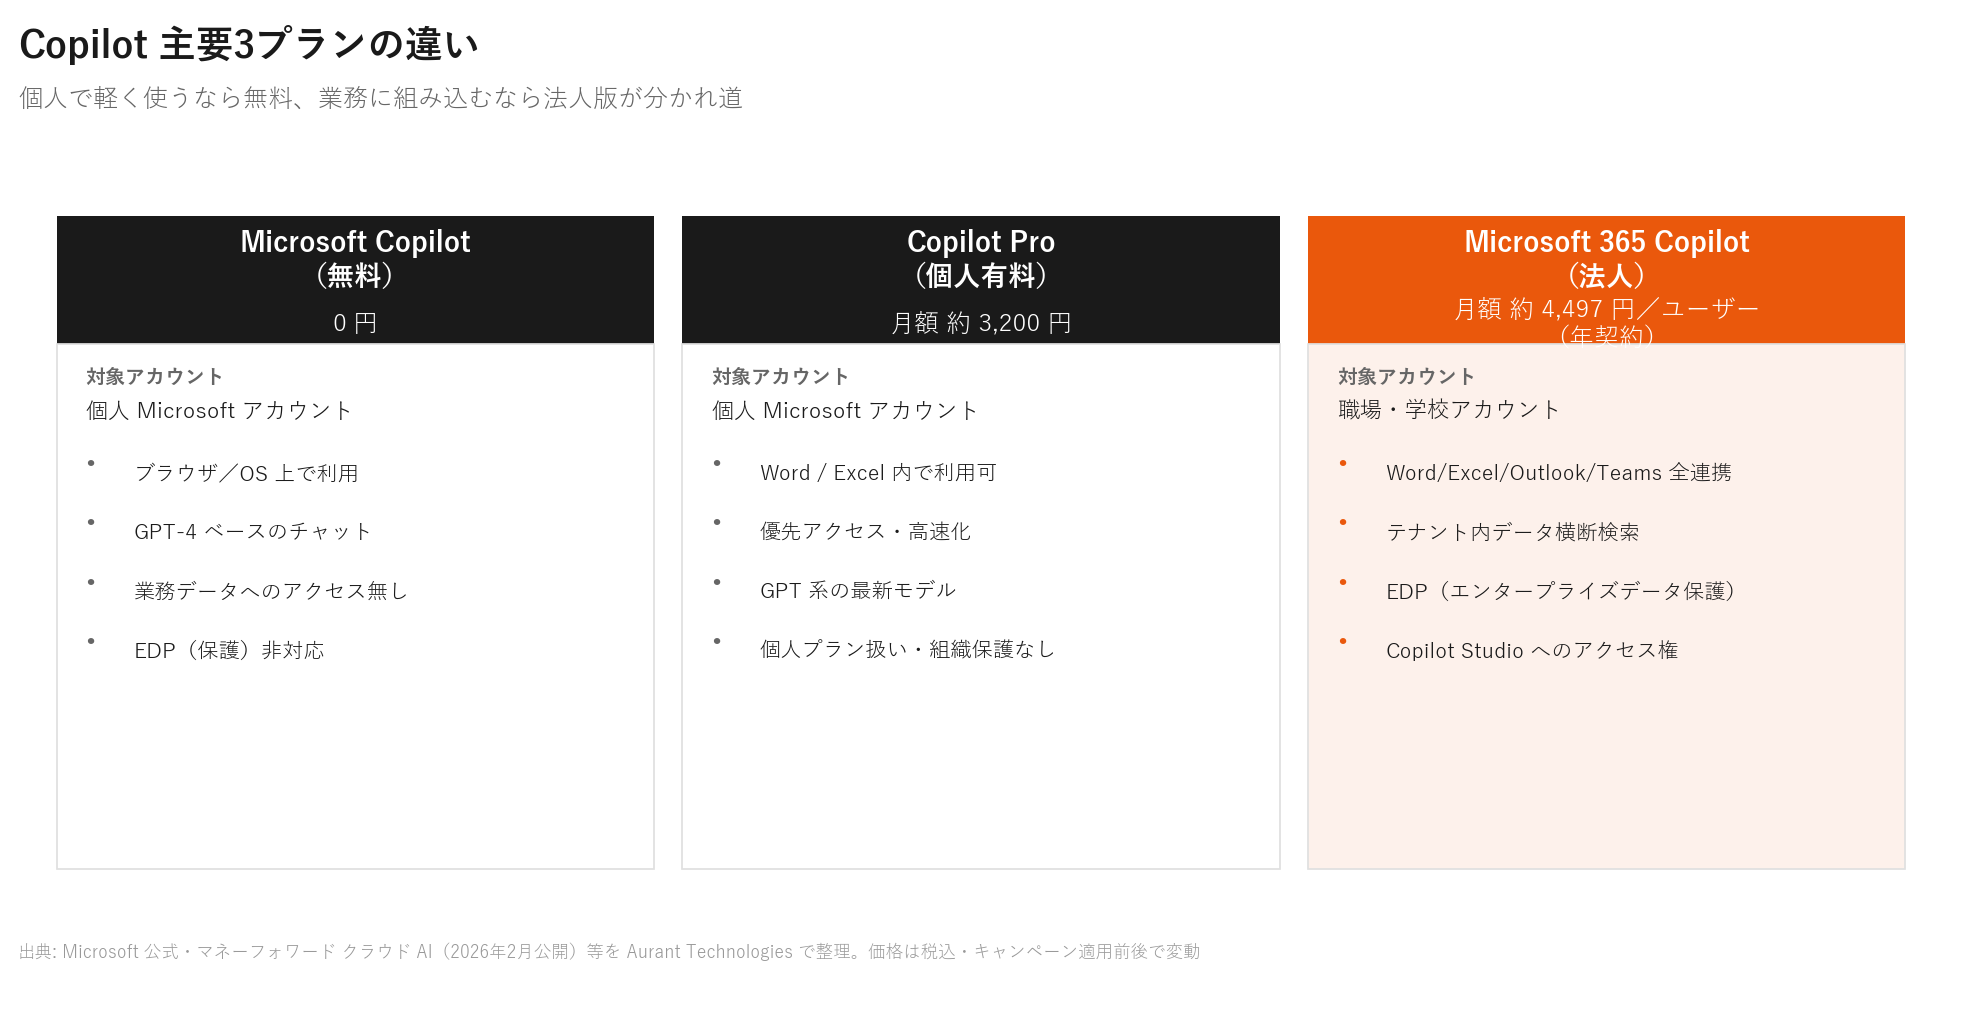Click the subtitle starting '個人で軽く使うなら無料'
1961x1025 pixels.
pyautogui.click(x=381, y=98)
